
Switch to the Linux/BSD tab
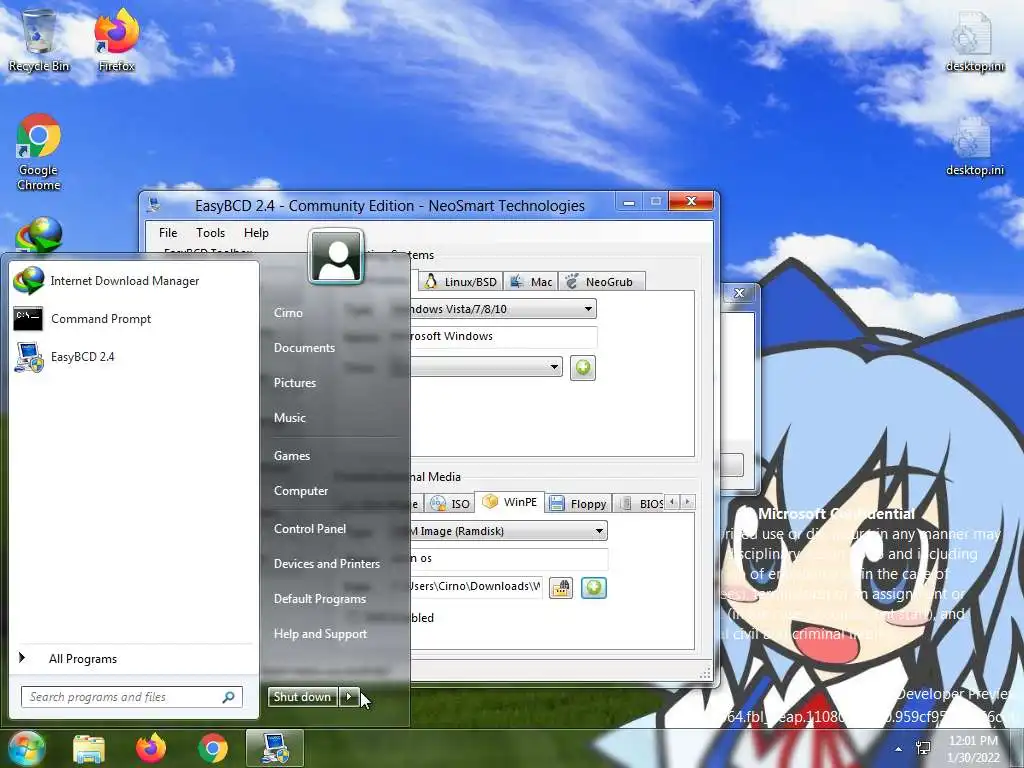(461, 281)
